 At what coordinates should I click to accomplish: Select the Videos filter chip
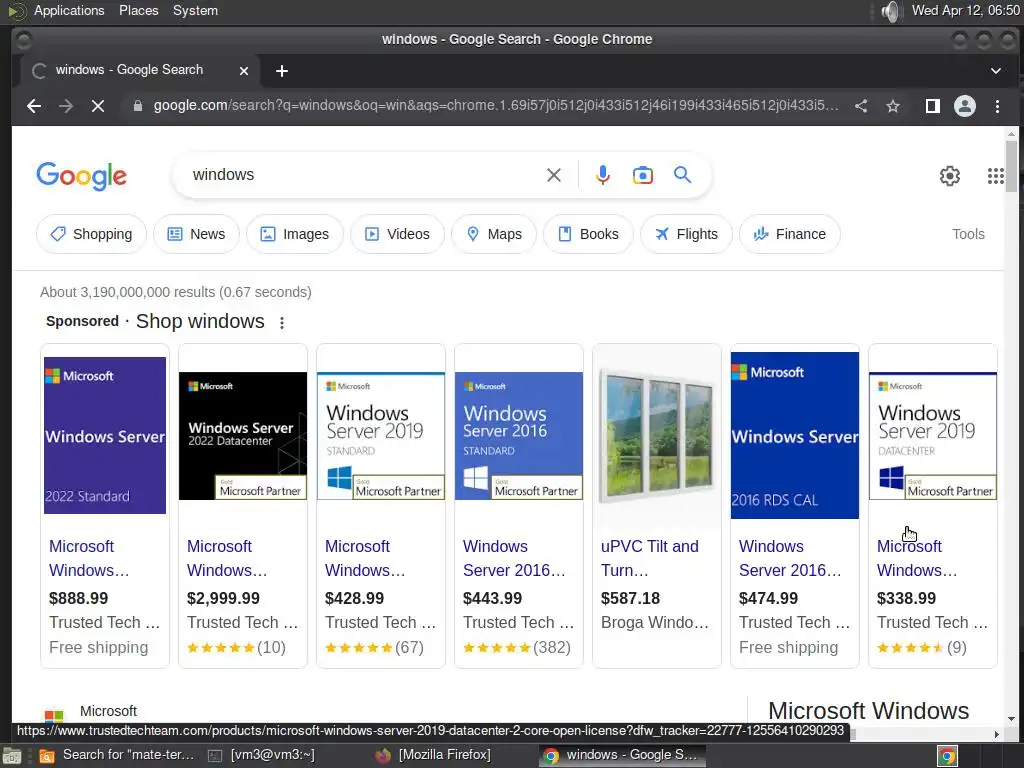point(397,234)
